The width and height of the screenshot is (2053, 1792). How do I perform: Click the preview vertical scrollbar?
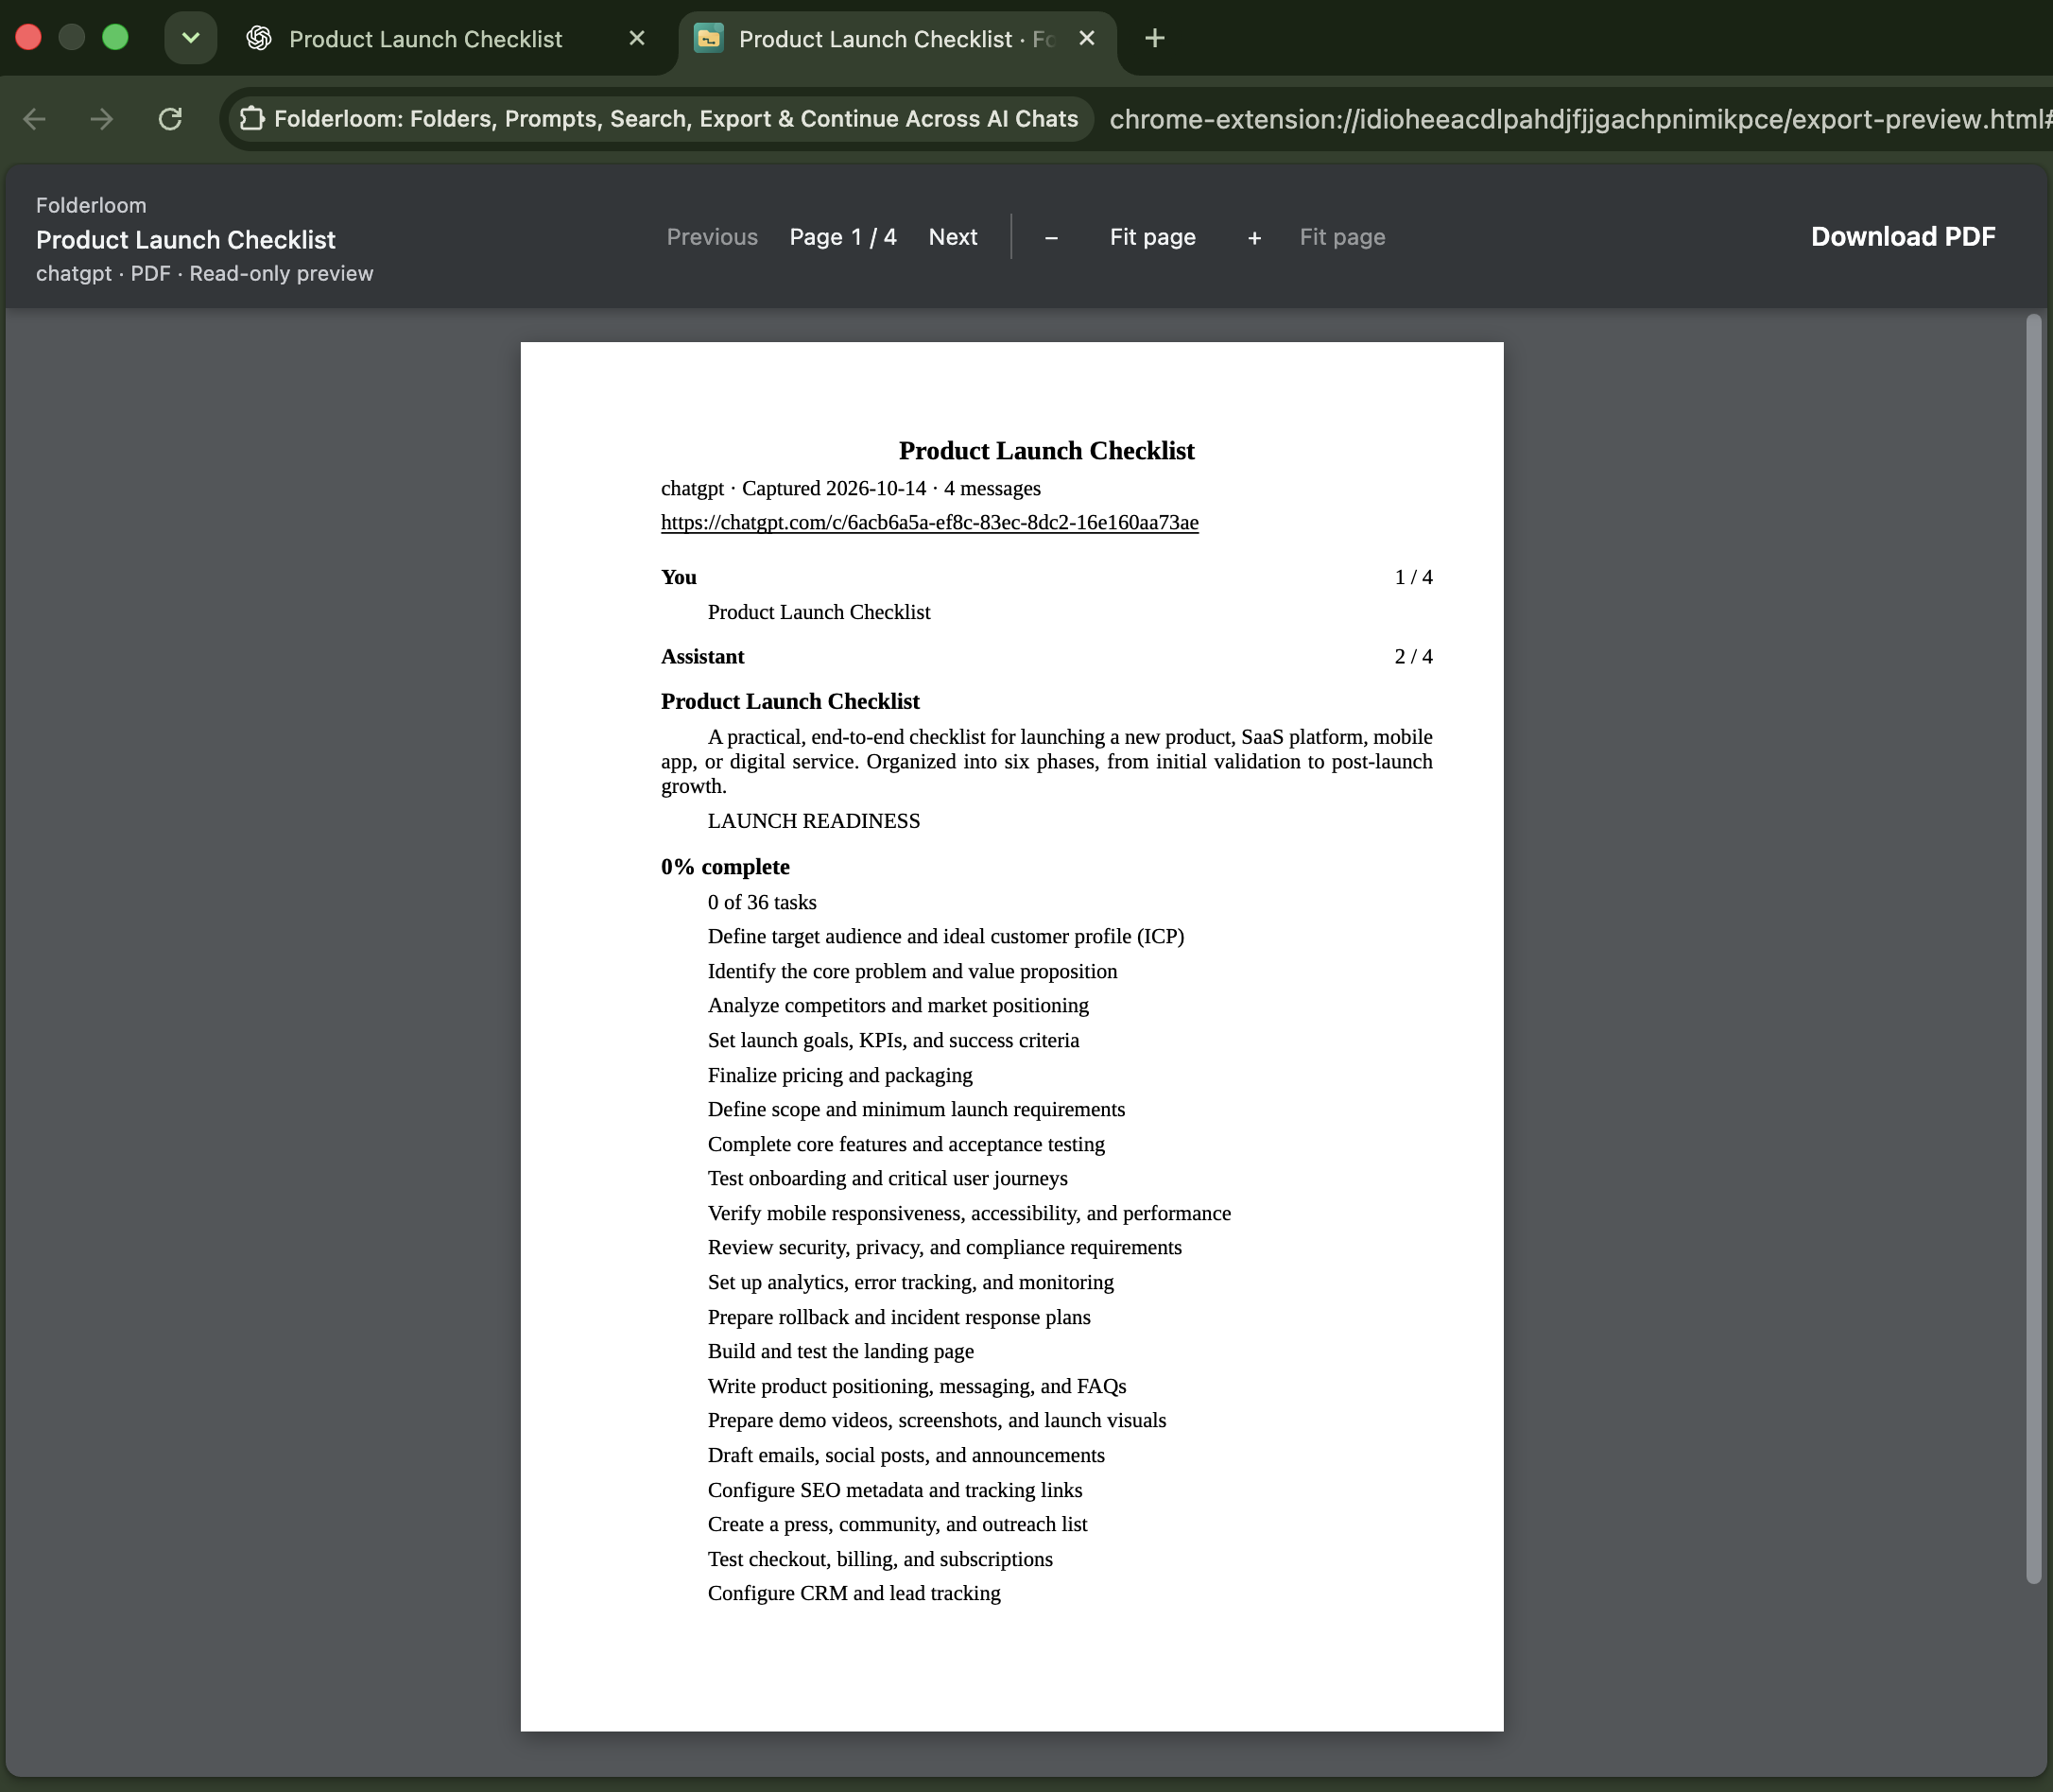point(2033,948)
